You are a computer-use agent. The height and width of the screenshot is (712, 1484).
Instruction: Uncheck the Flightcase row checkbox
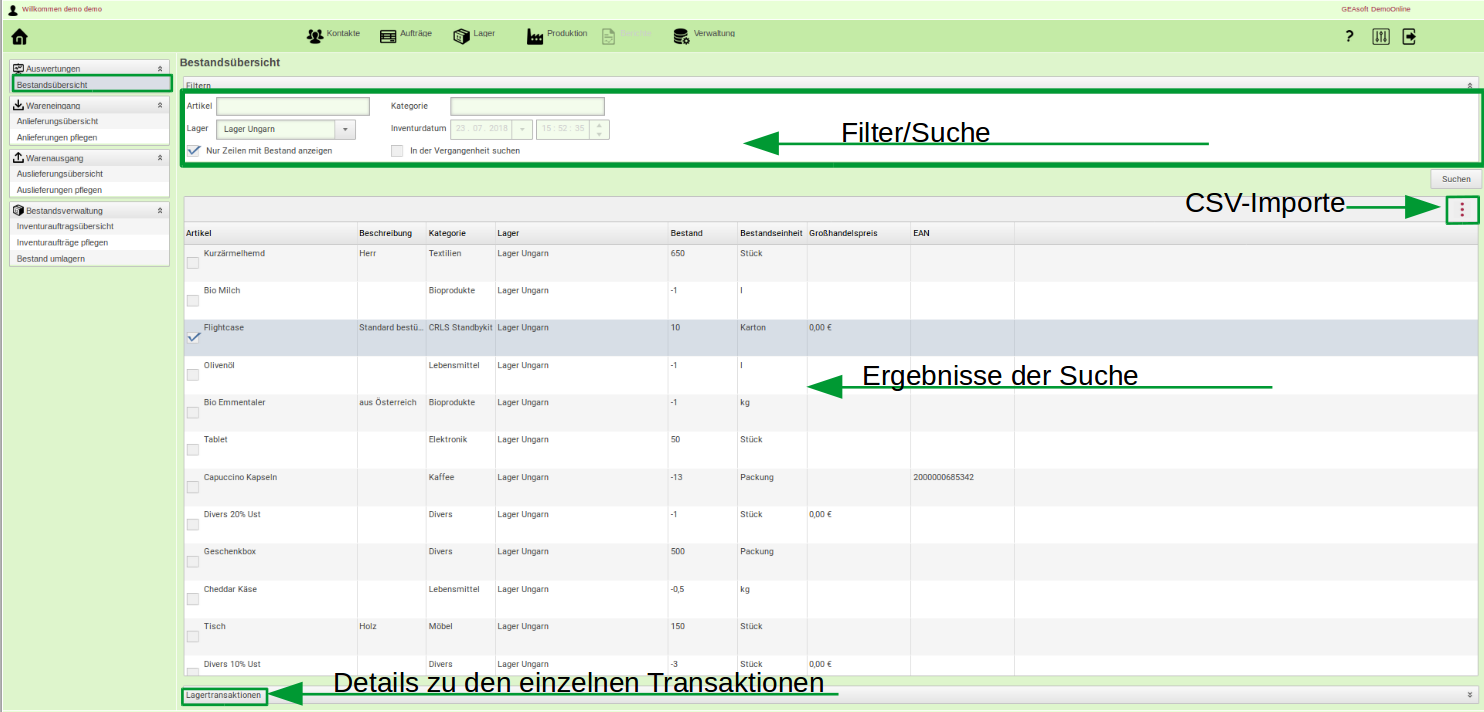click(193, 338)
